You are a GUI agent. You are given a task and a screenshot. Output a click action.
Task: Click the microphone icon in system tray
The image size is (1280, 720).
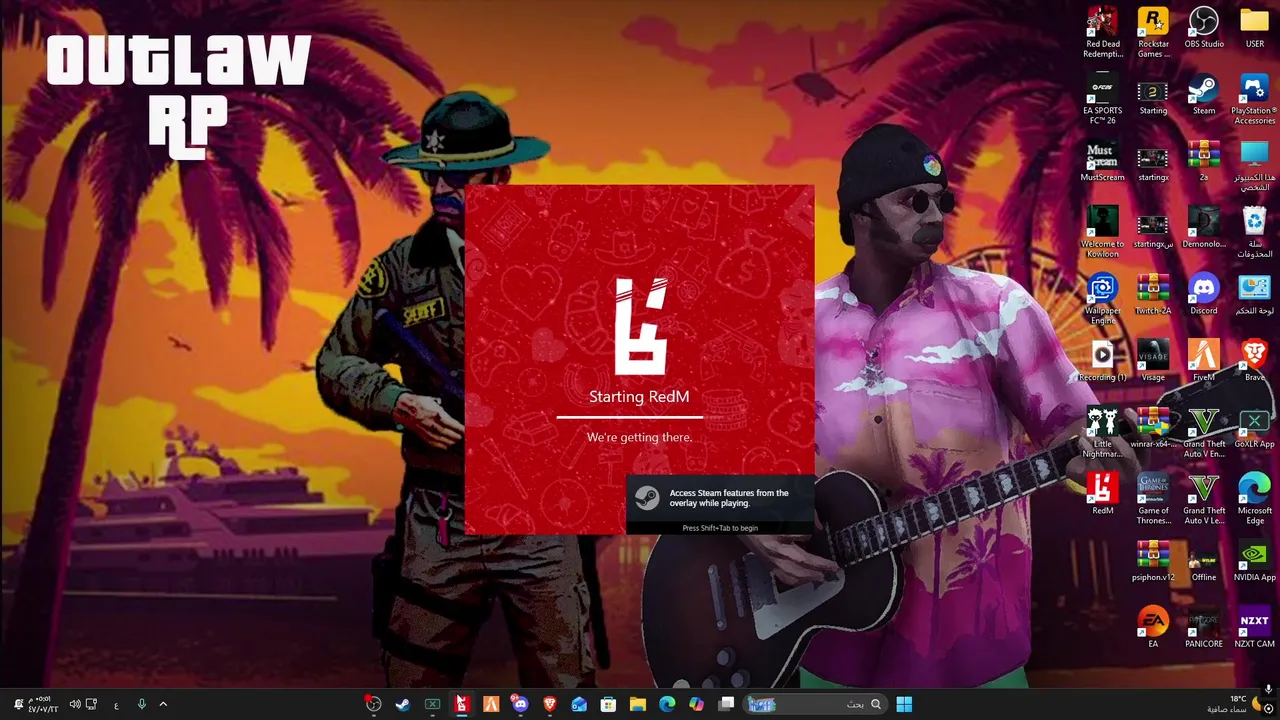point(142,704)
